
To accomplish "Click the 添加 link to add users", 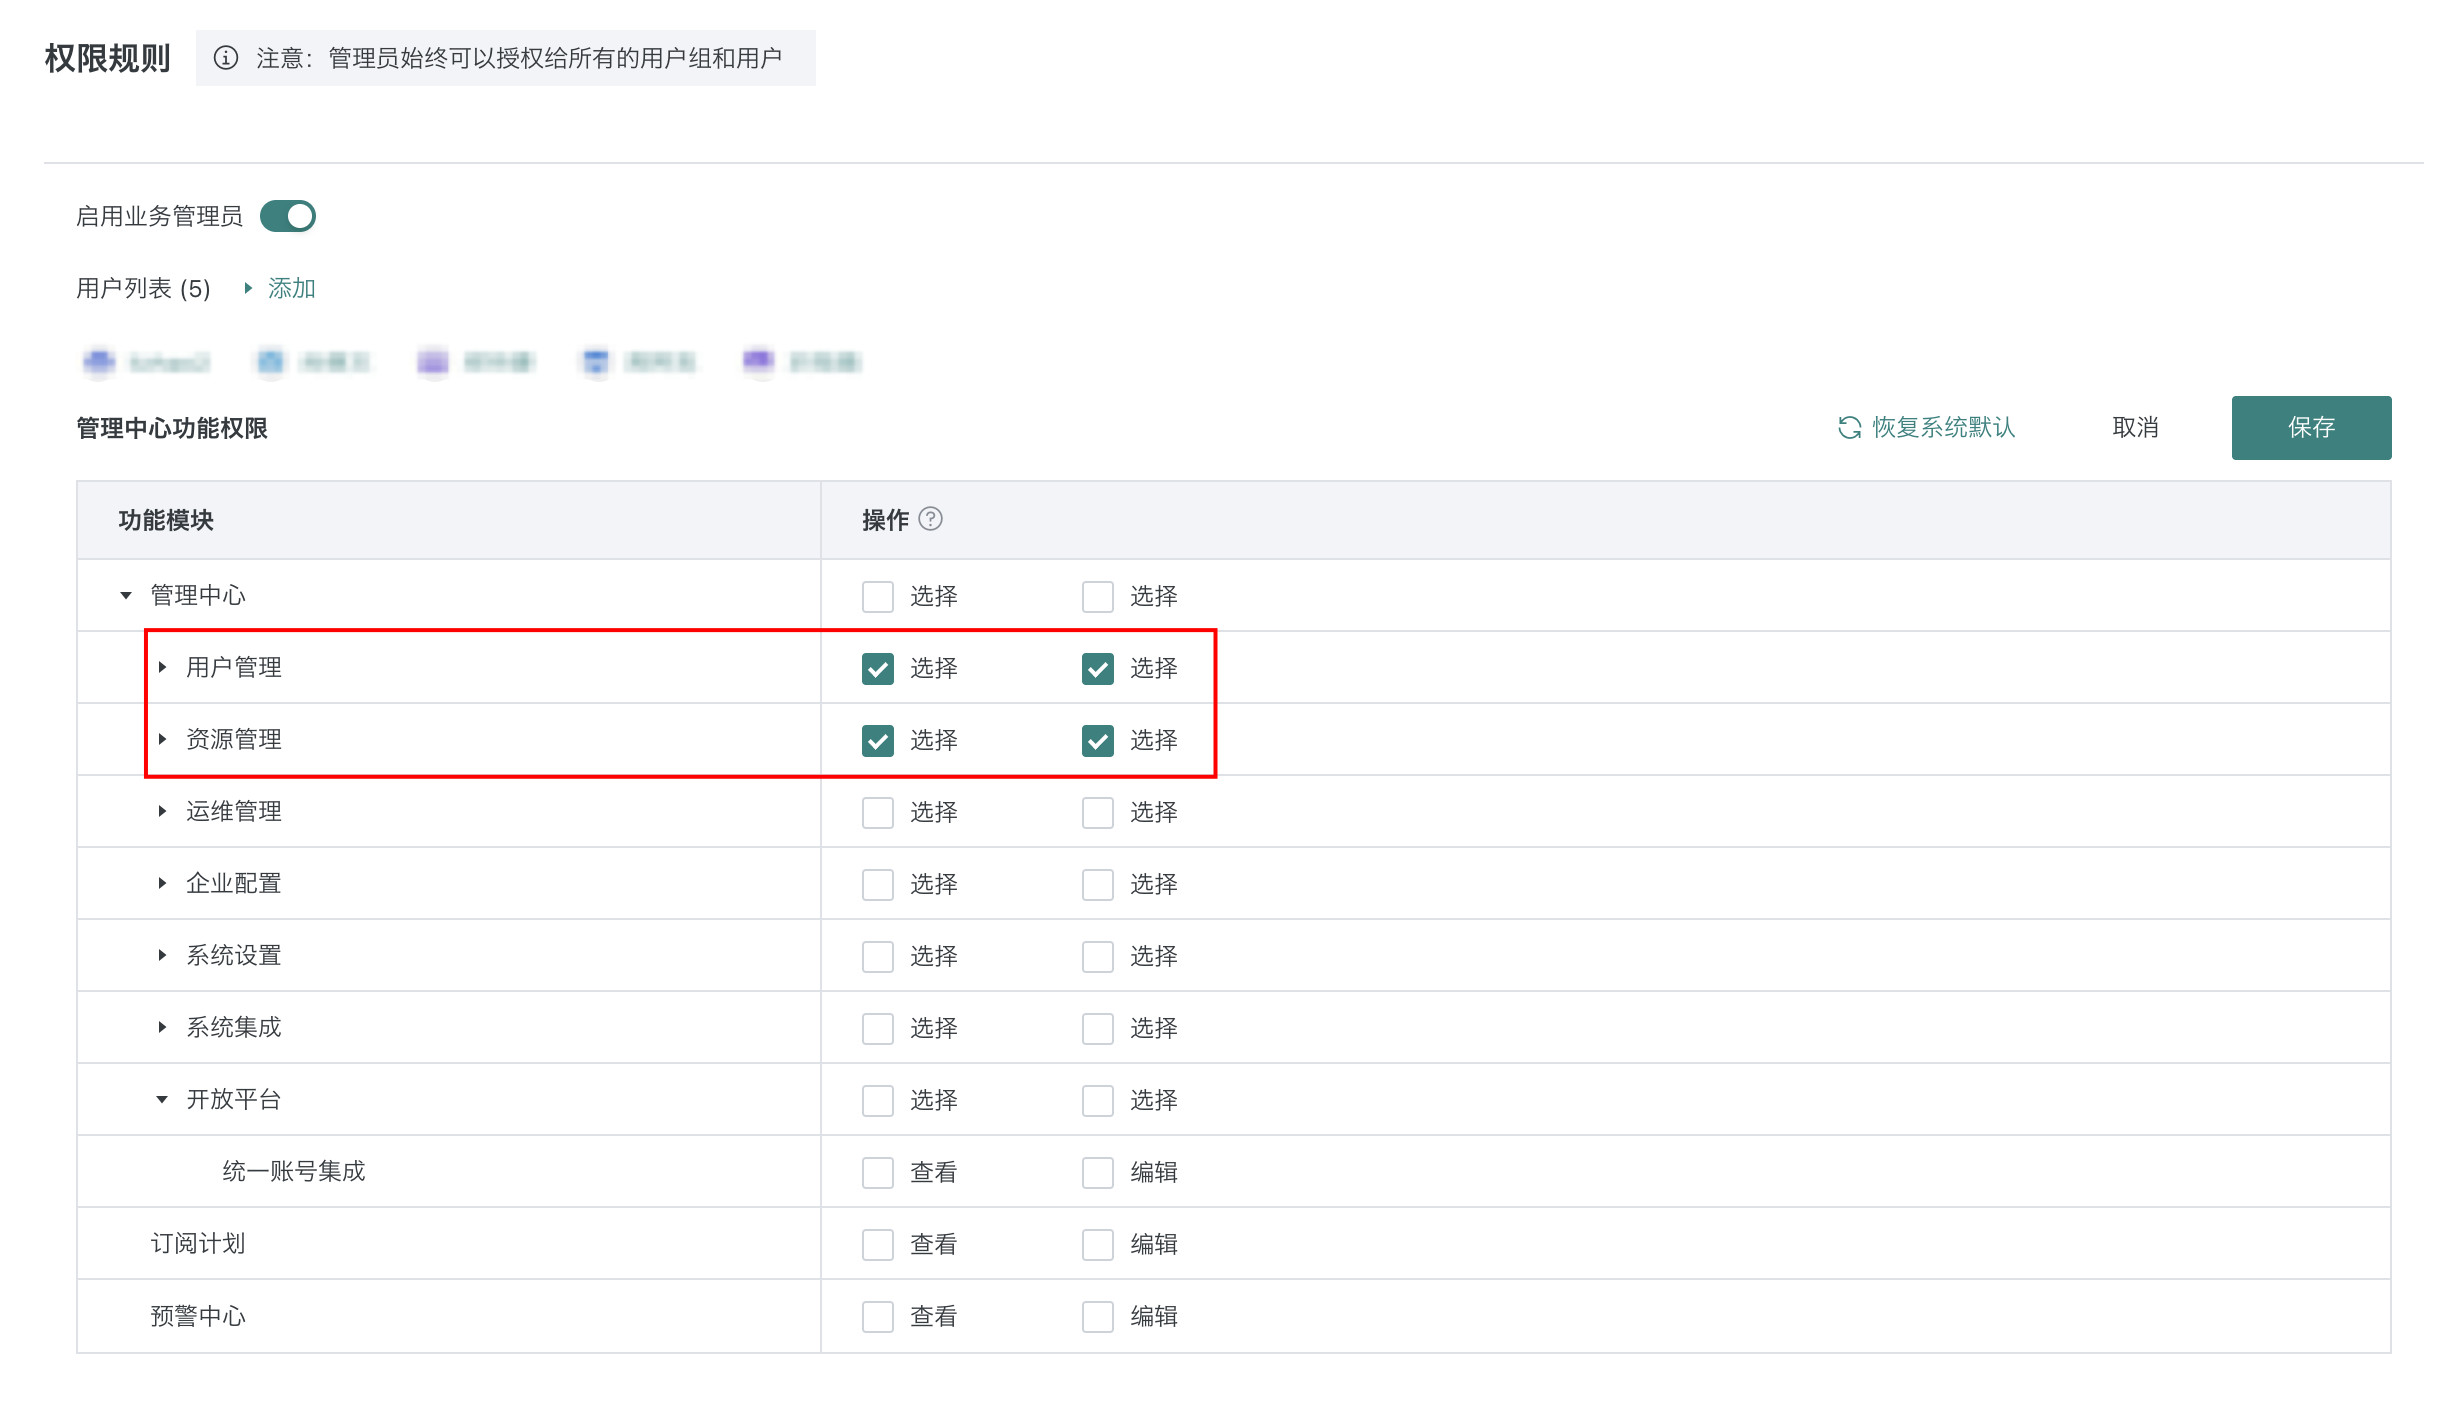I will click(291, 288).
